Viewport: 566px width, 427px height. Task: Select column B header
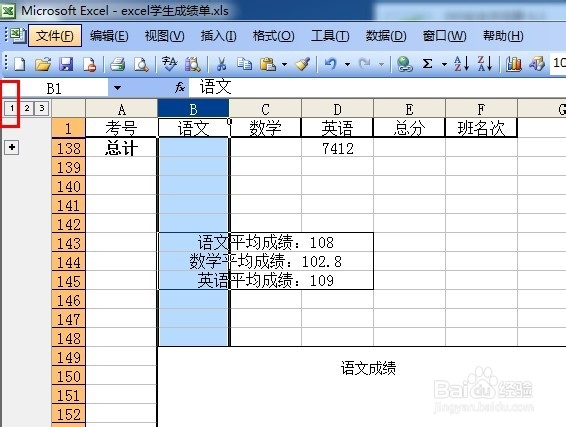(x=193, y=109)
